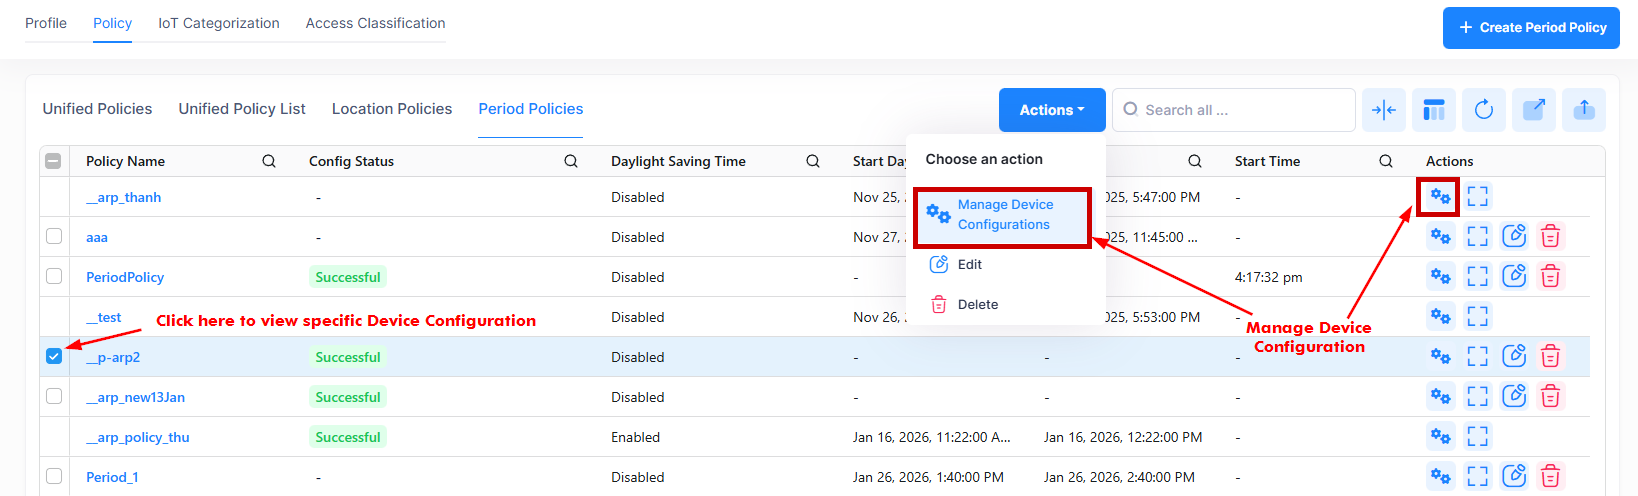Viewport: 1638px width, 496px height.
Task: Click the export share icon in toolbar
Action: point(1533,110)
